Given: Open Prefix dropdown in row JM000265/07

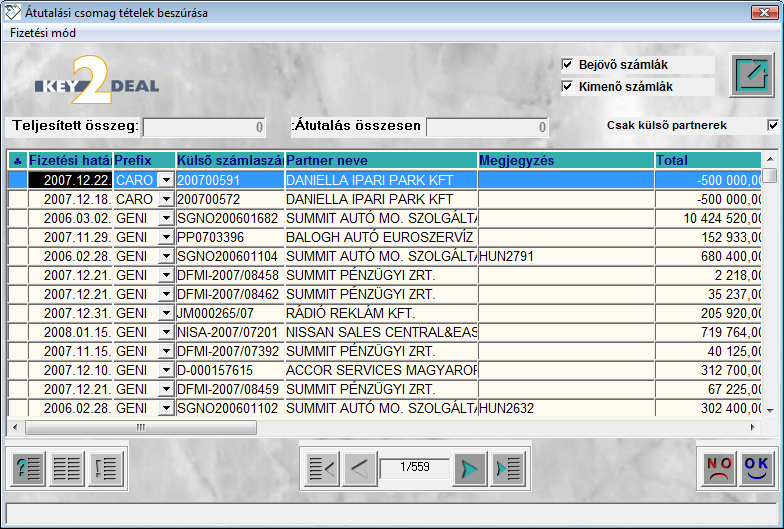Looking at the screenshot, I should [x=166, y=313].
